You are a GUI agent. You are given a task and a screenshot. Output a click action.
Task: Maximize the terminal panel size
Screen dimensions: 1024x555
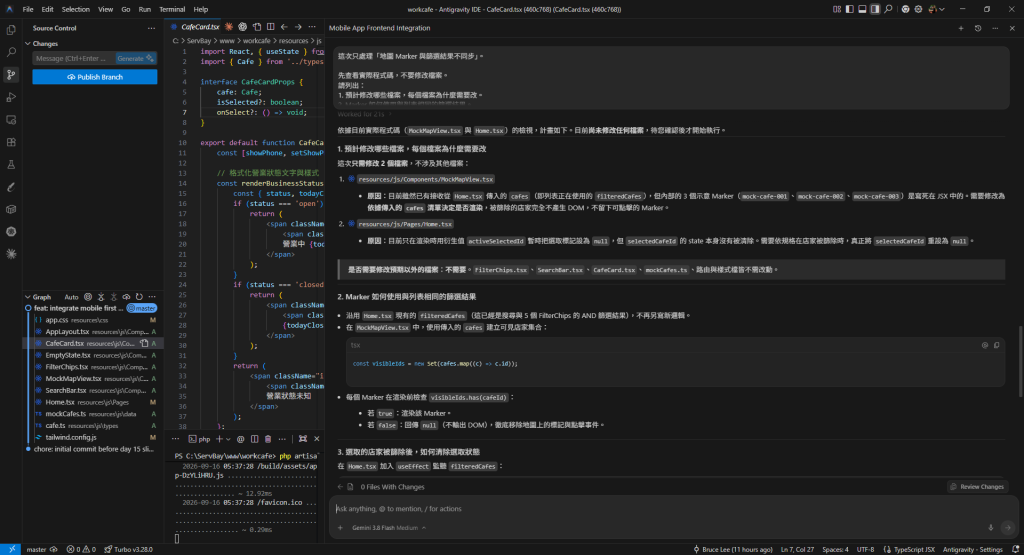302,439
